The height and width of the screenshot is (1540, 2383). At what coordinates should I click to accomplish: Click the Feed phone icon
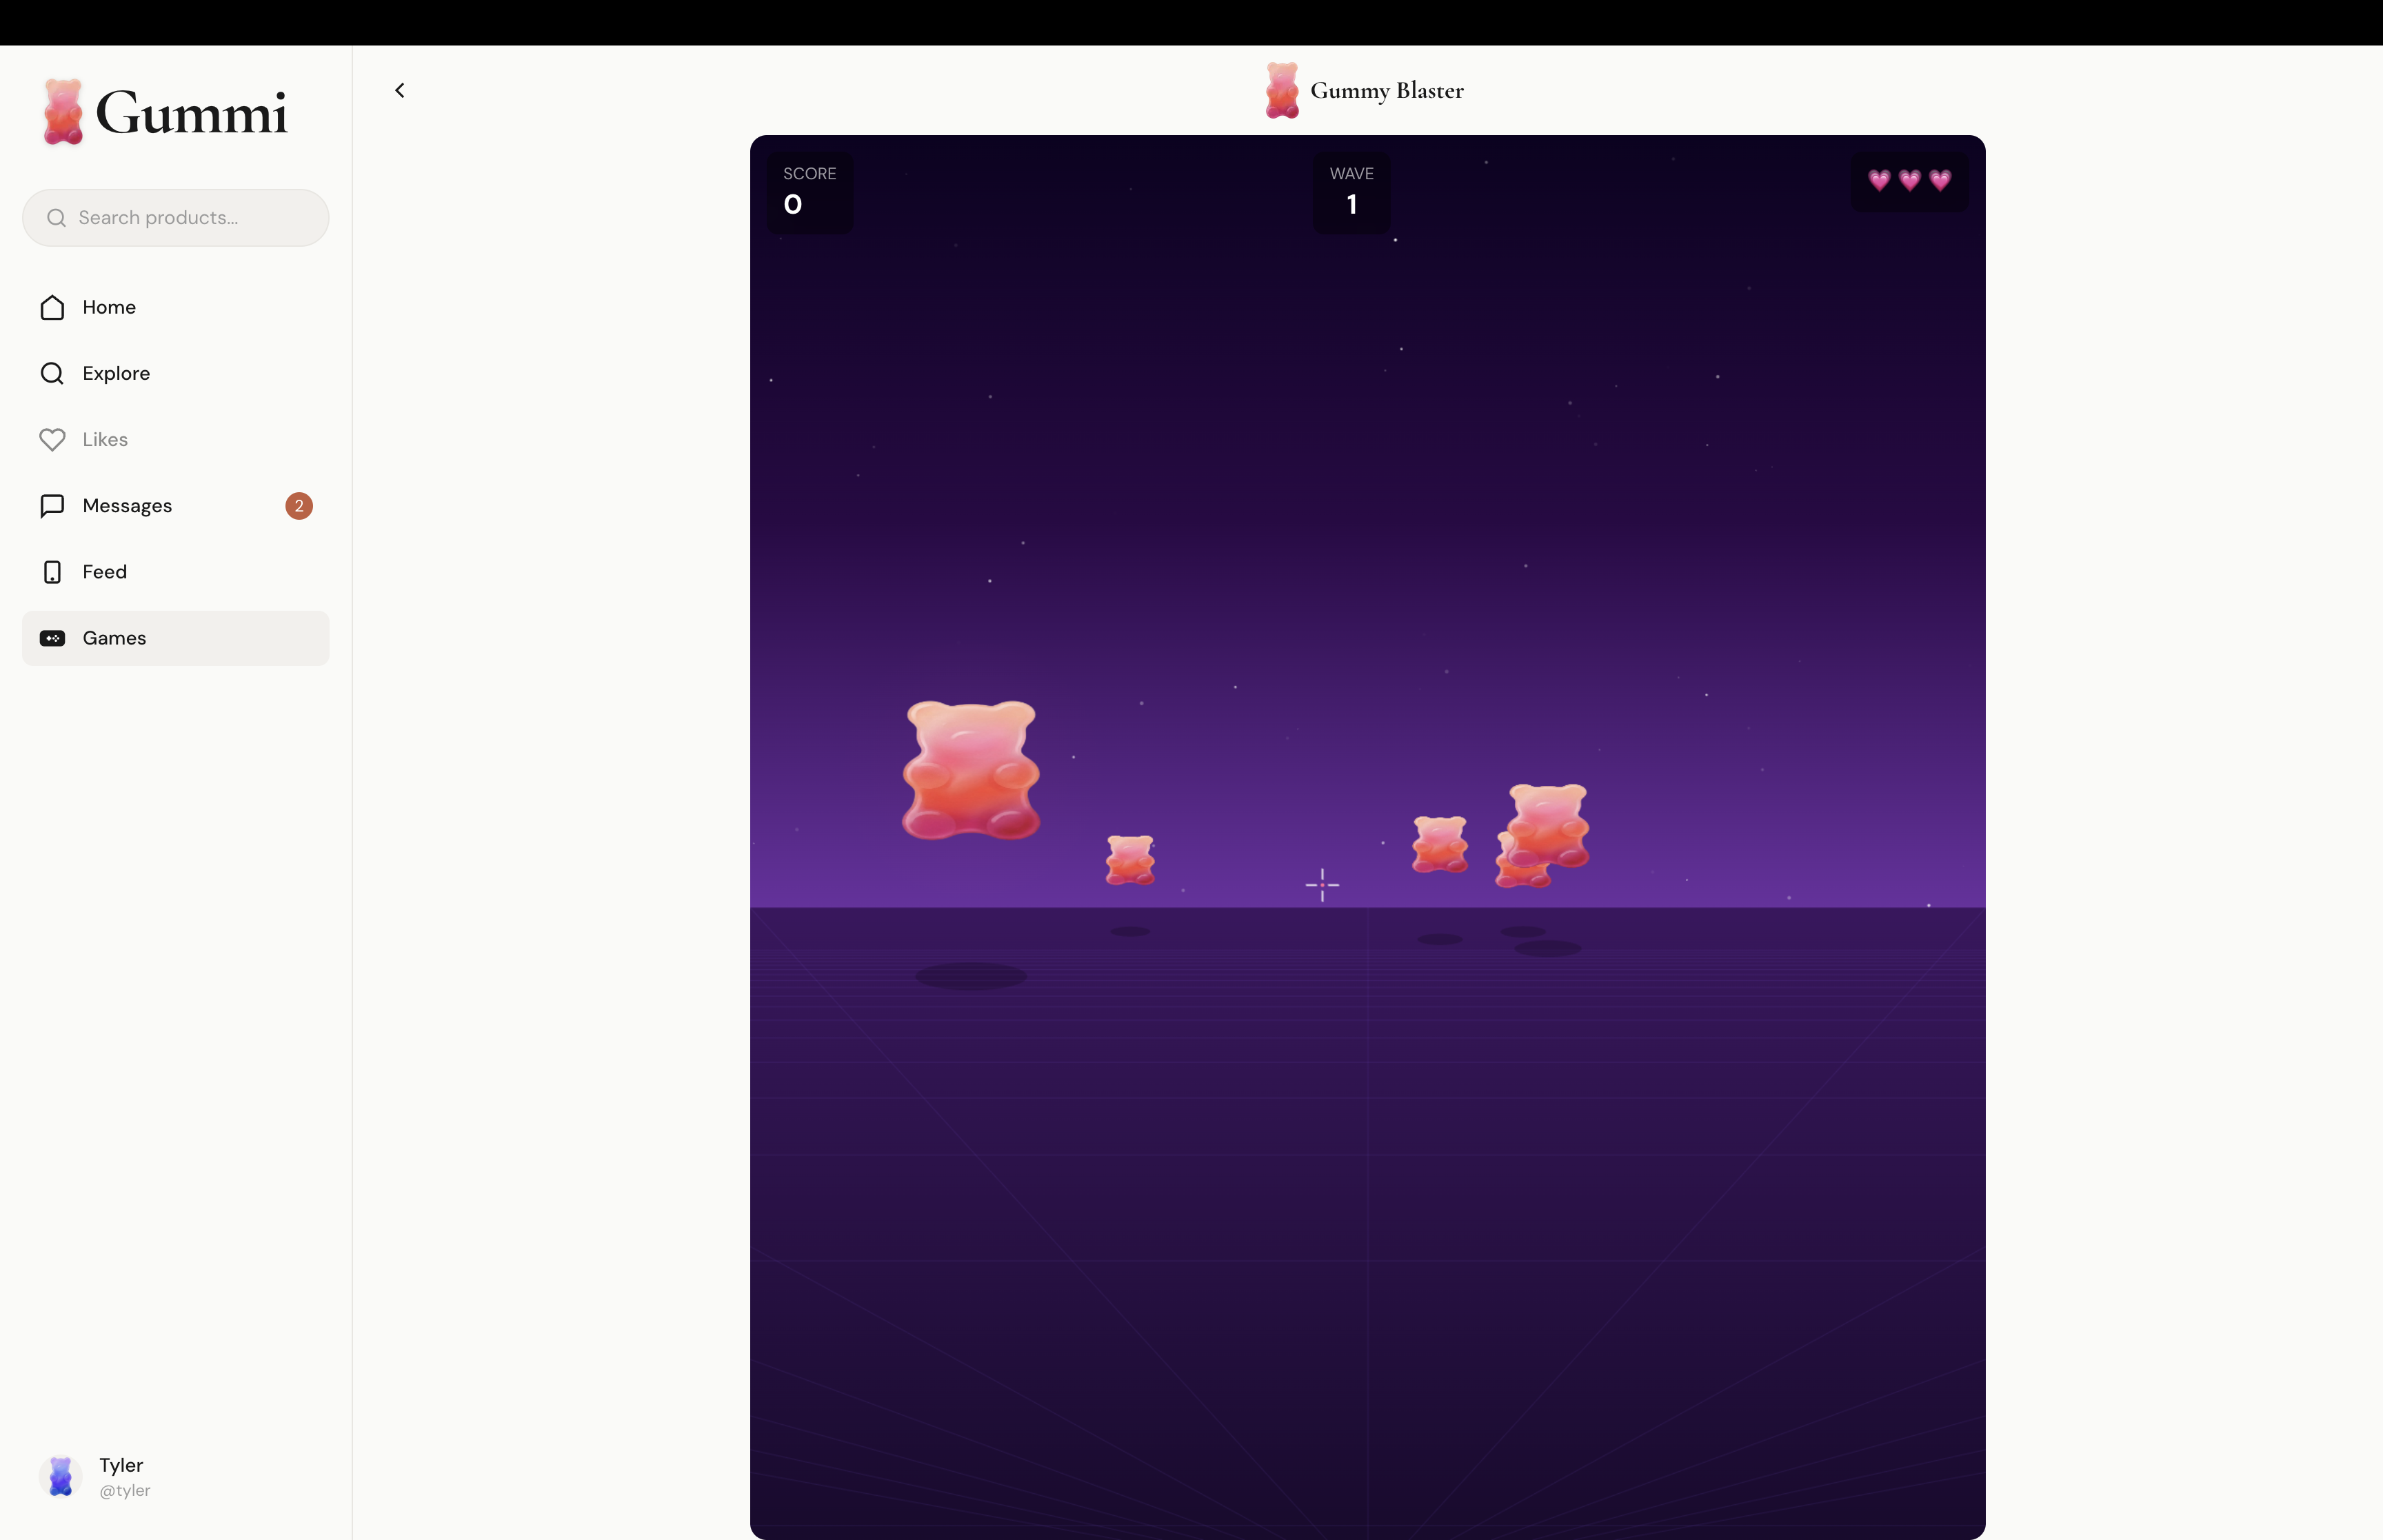(52, 572)
